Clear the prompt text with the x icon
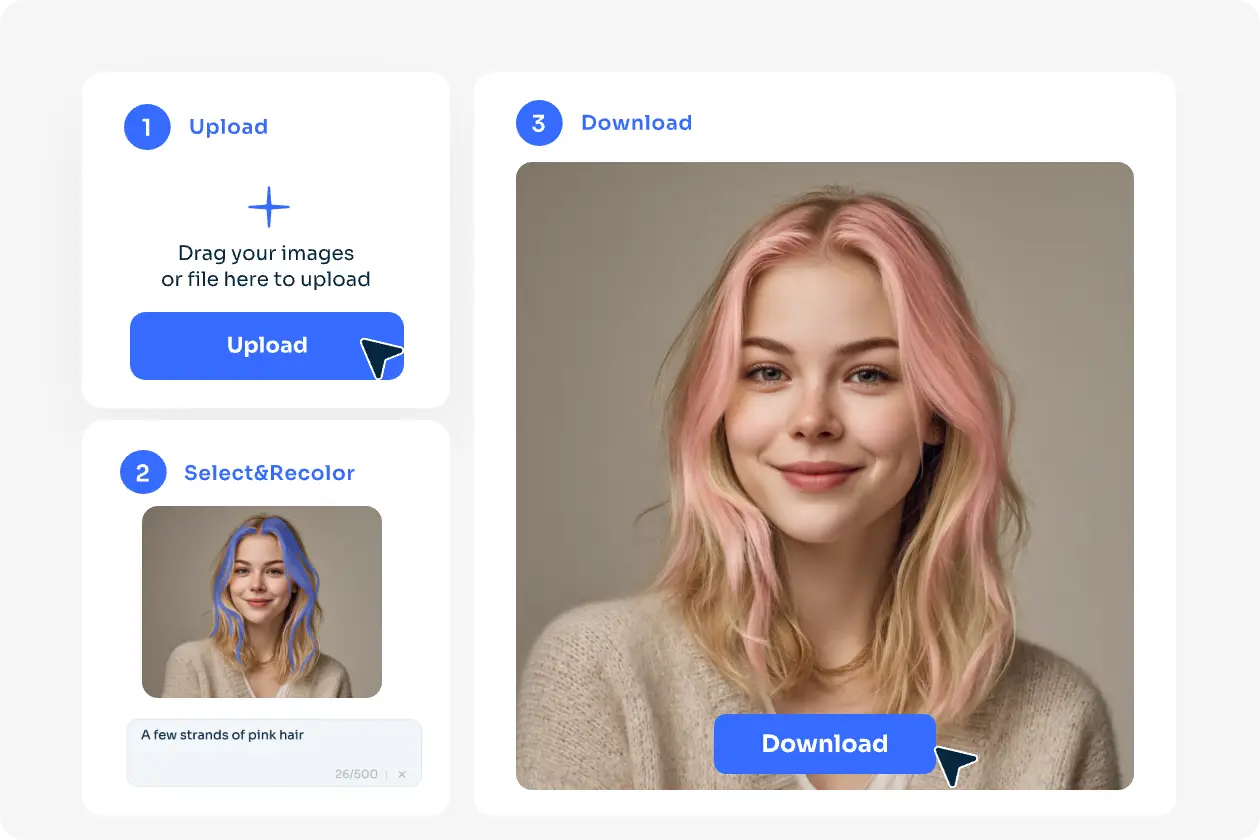This screenshot has width=1260, height=840. coord(402,774)
